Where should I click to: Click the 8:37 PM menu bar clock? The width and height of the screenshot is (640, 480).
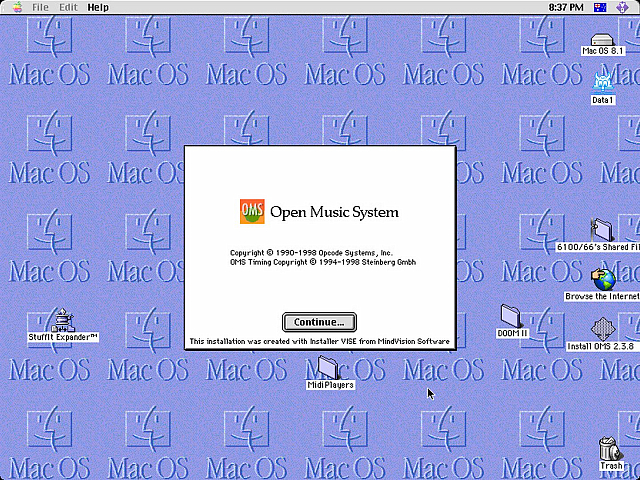(566, 7)
